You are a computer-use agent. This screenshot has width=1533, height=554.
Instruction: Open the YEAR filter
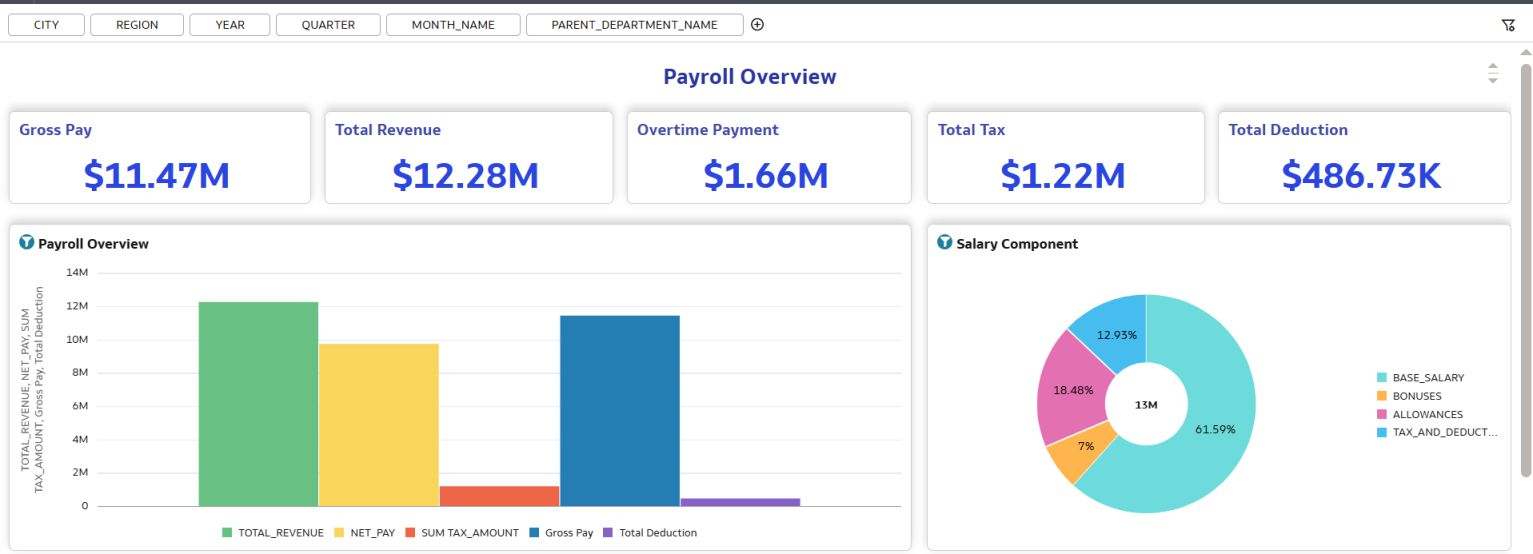tap(230, 25)
